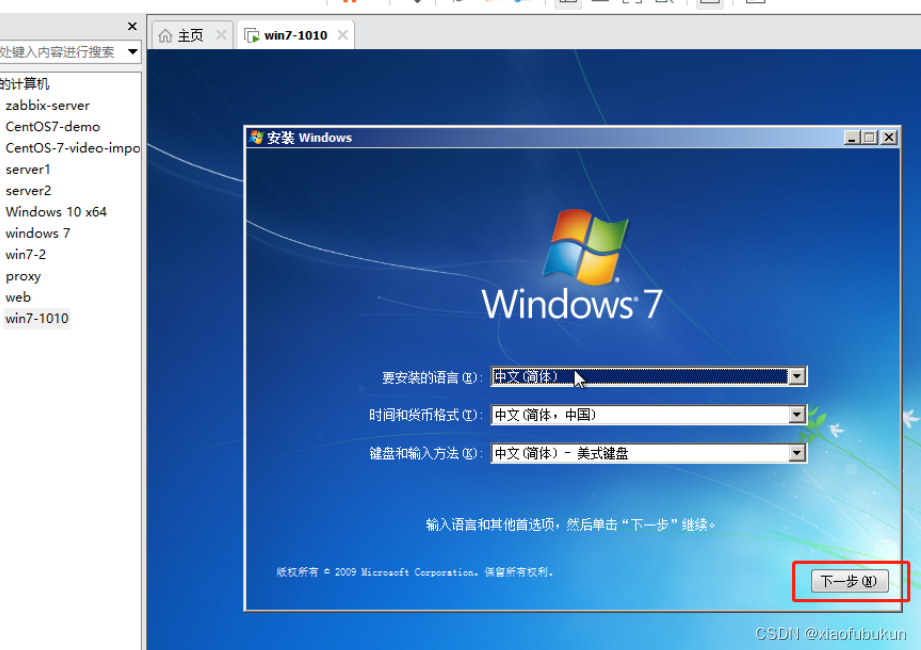Close the win7-1010 tab
The image size is (921, 650).
pyautogui.click(x=342, y=35)
